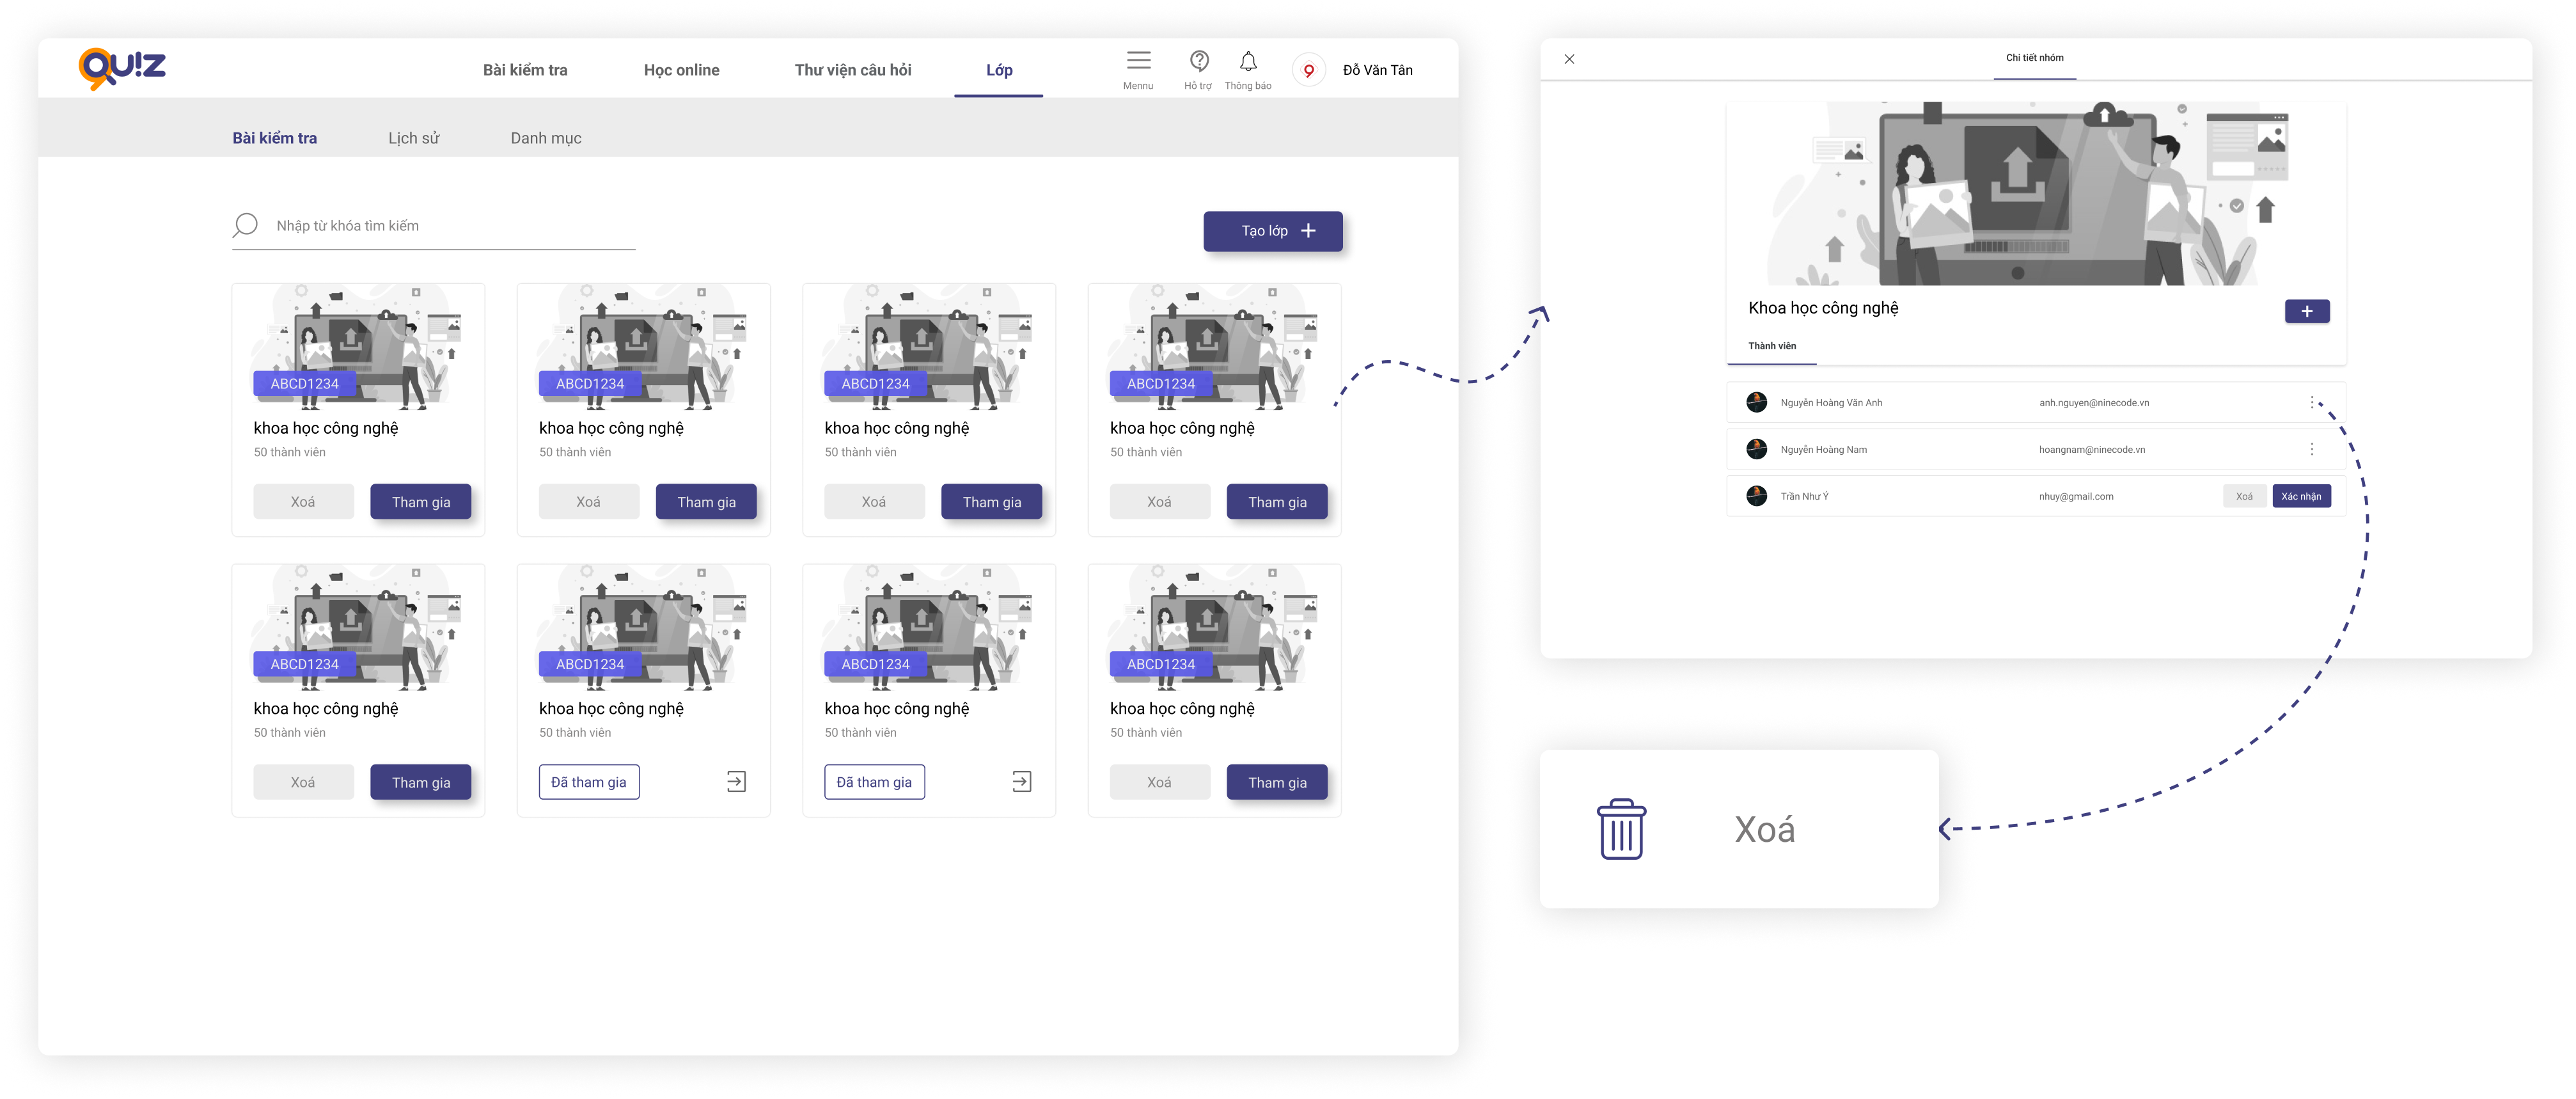Click Tham gia on bottom row's first card

[420, 782]
